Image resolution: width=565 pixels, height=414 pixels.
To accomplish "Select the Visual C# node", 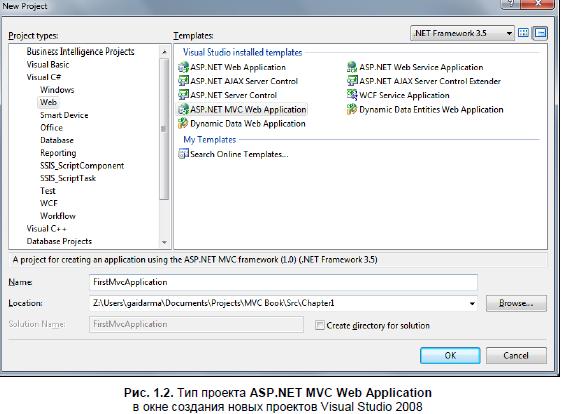I will click(x=44, y=77).
